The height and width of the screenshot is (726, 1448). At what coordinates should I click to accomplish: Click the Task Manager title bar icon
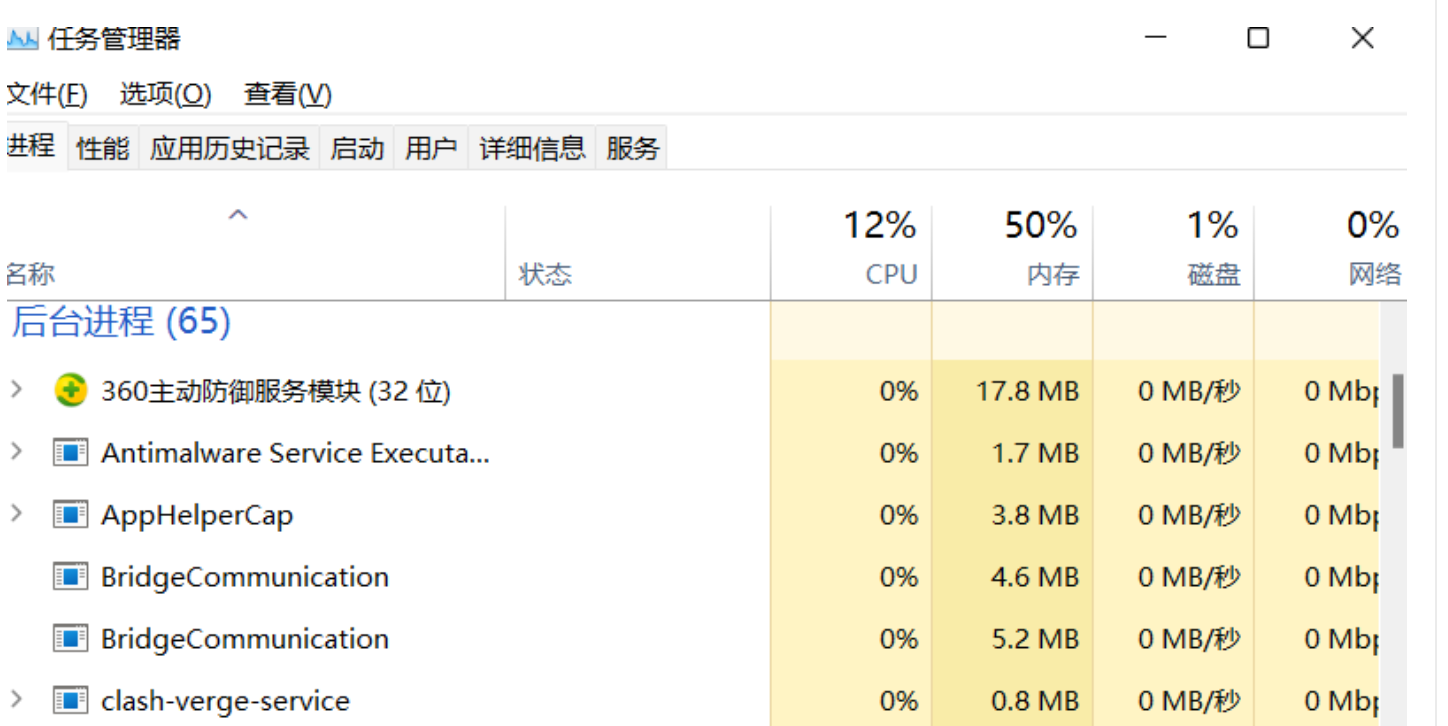tap(22, 39)
